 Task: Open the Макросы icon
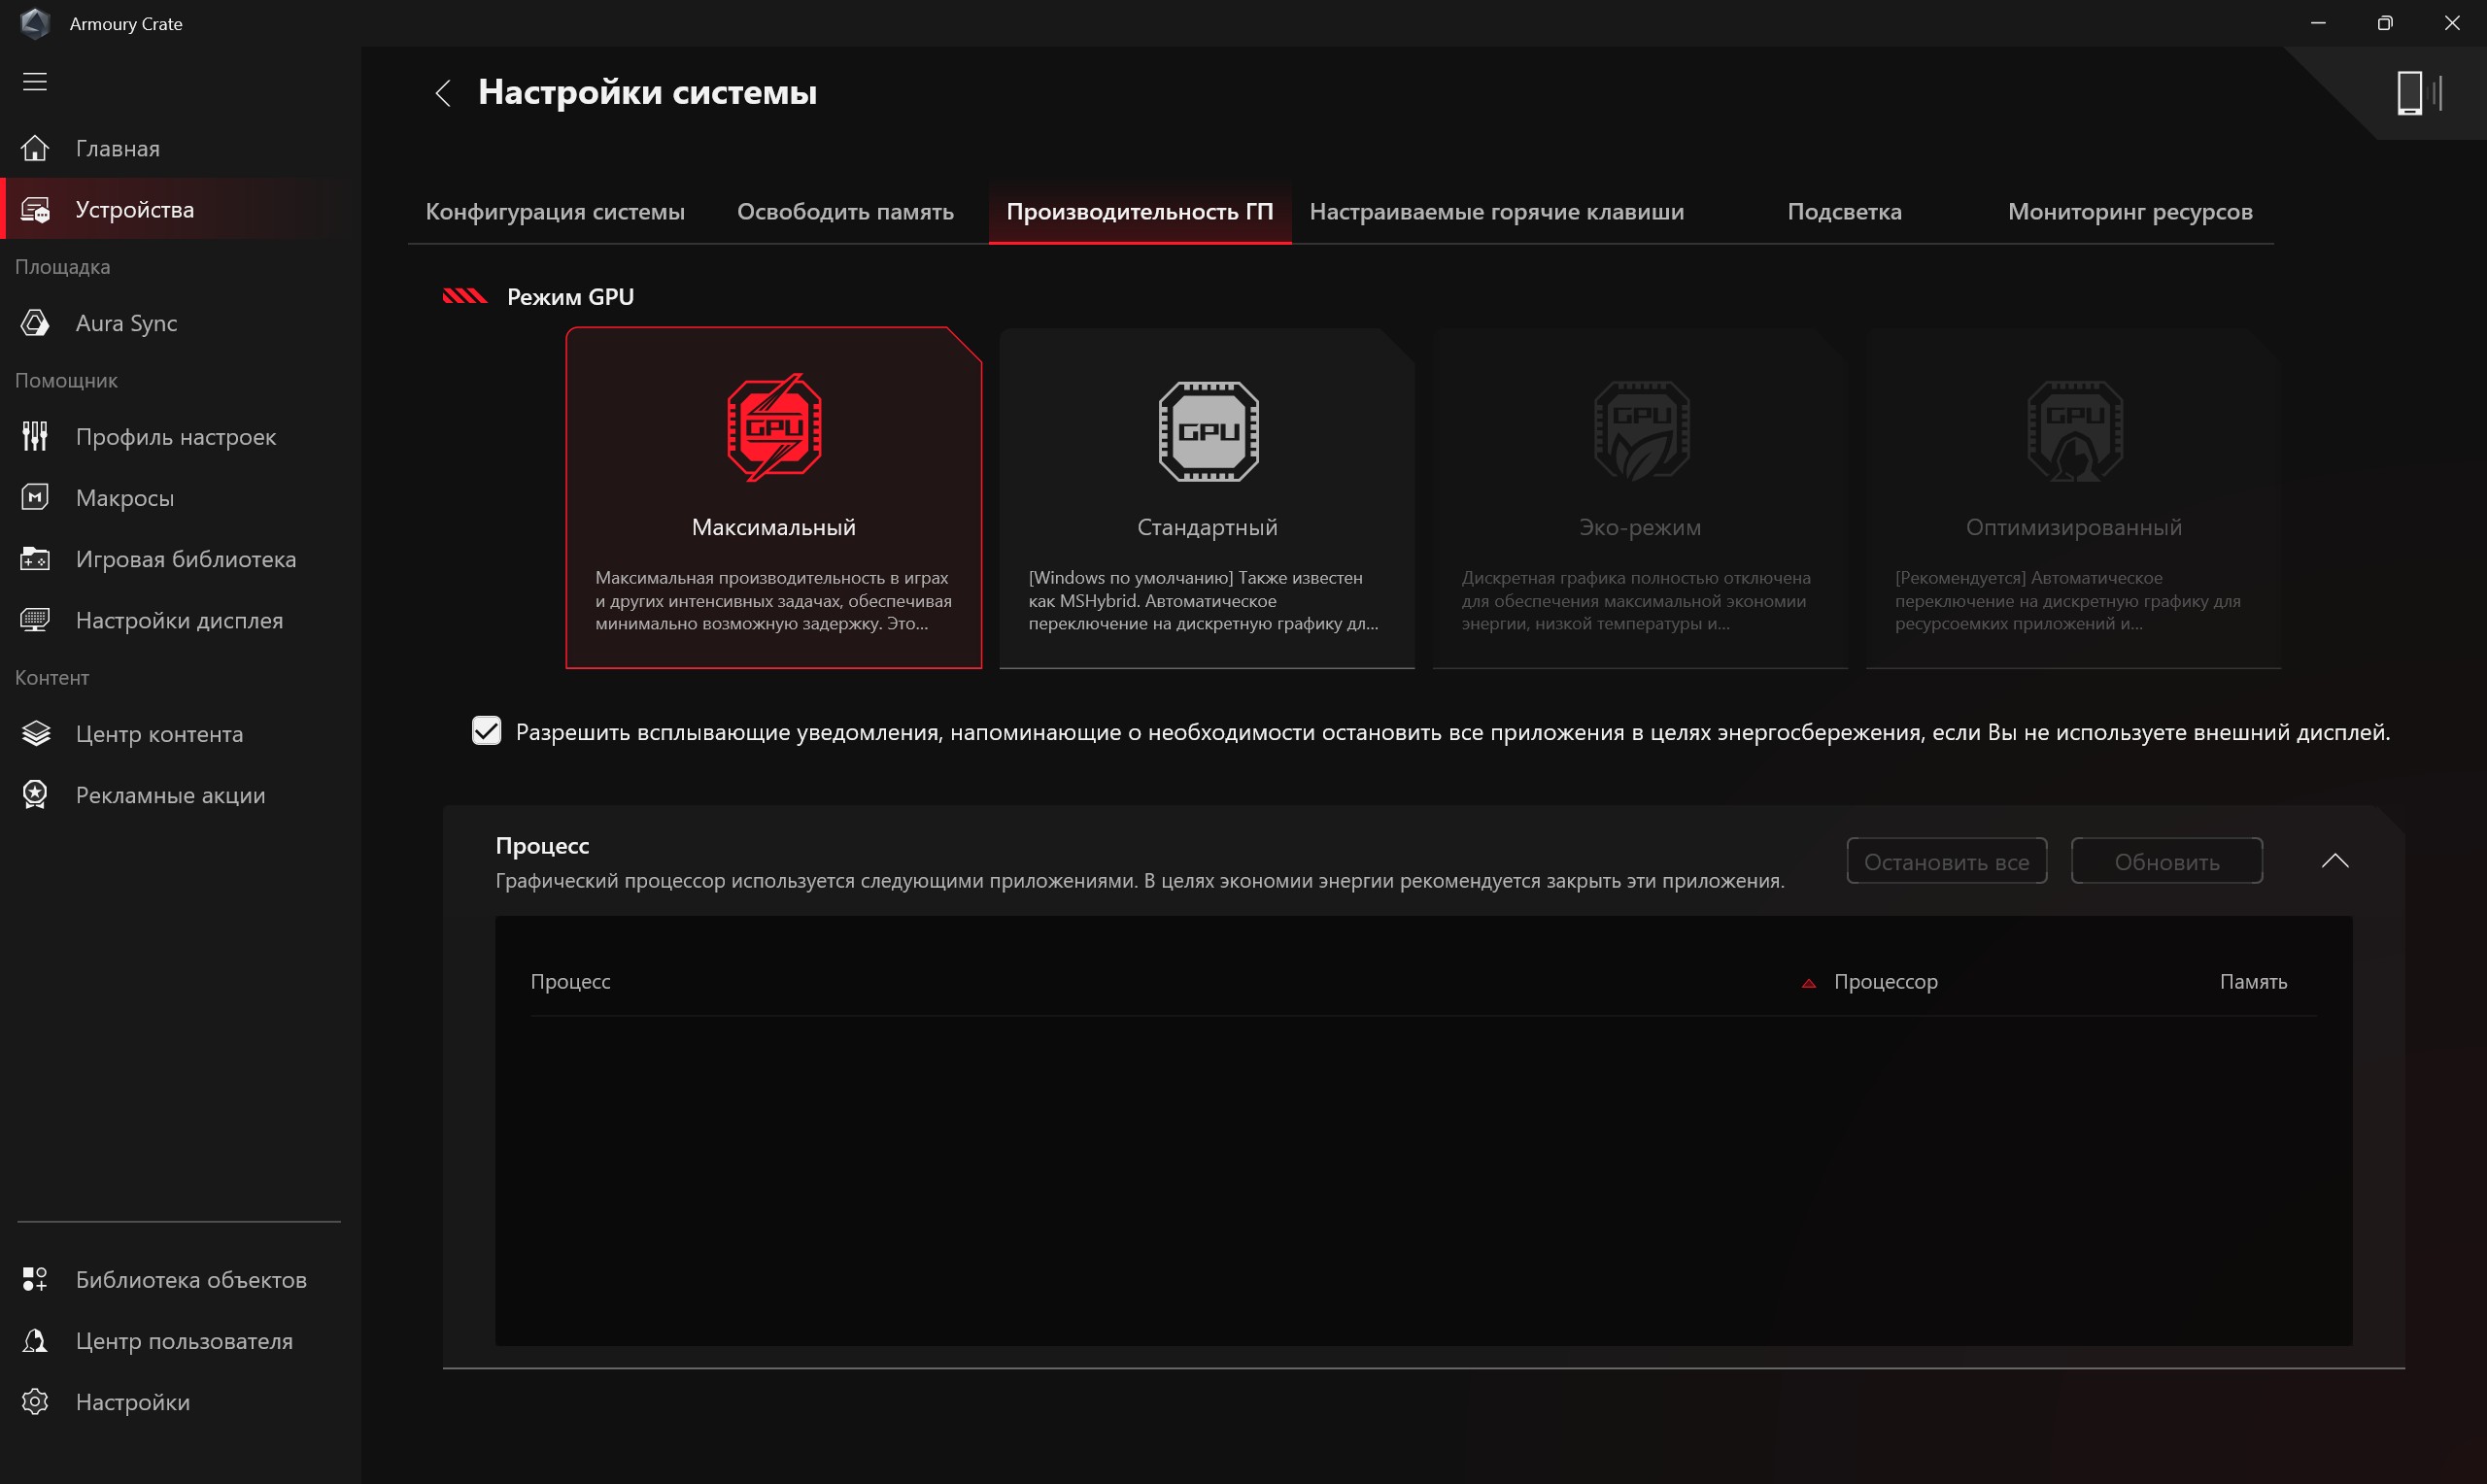tap(35, 498)
